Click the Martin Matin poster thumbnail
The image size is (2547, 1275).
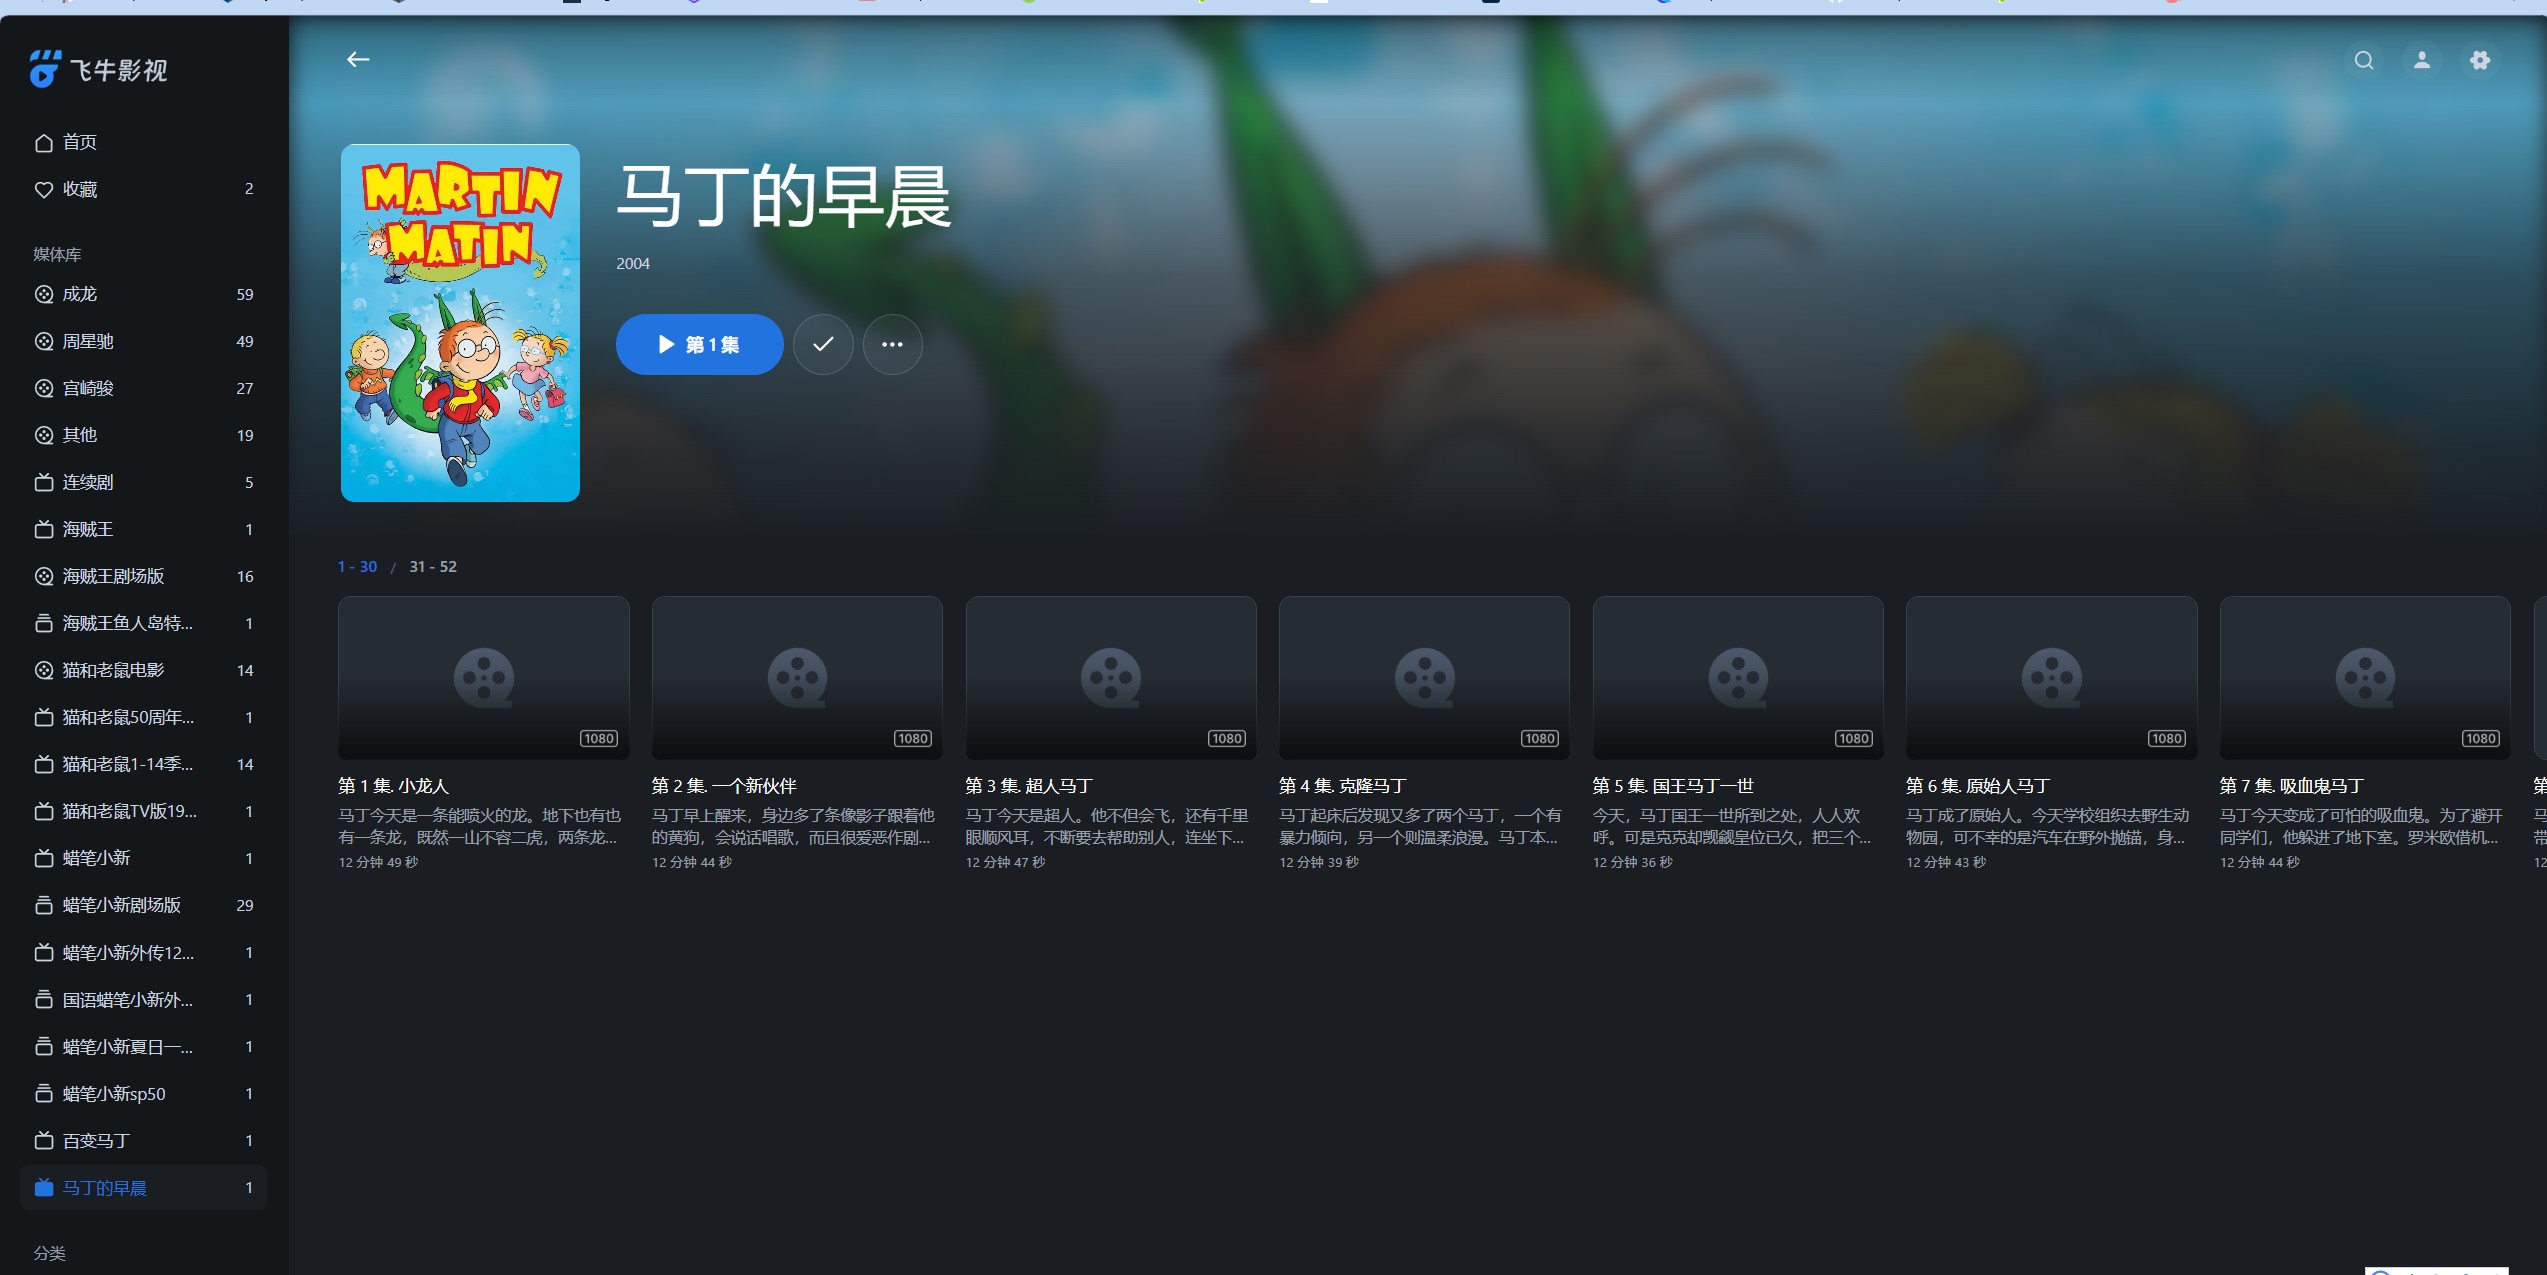pyautogui.click(x=460, y=323)
